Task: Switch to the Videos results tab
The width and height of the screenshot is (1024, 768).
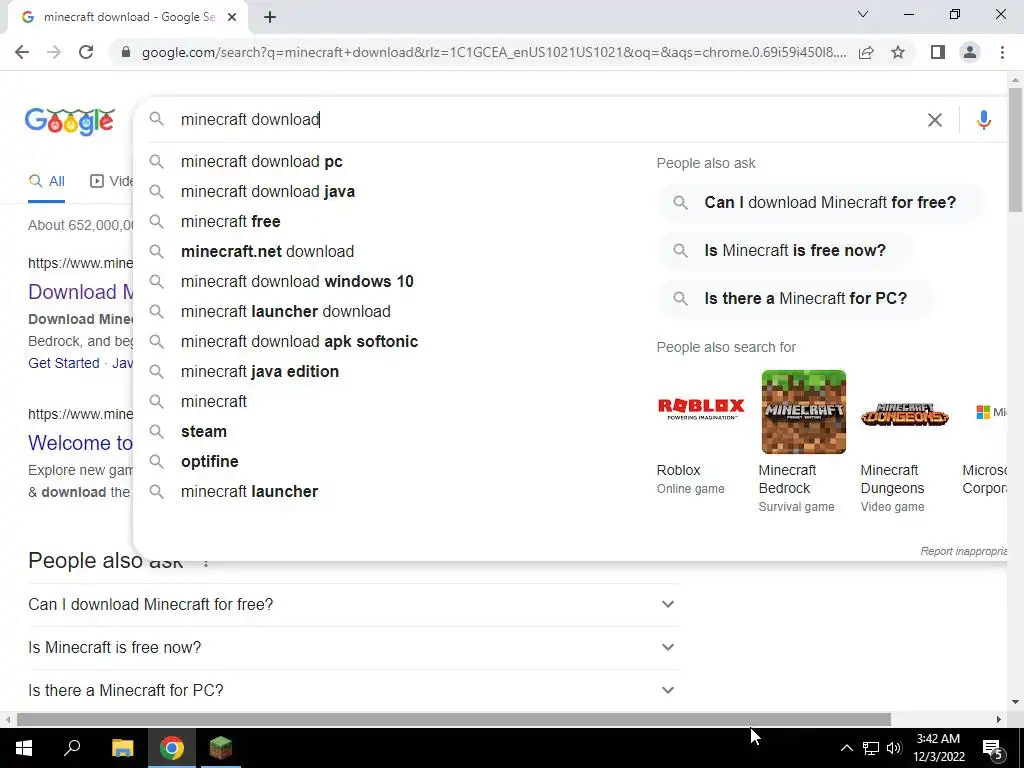Action: (x=111, y=182)
